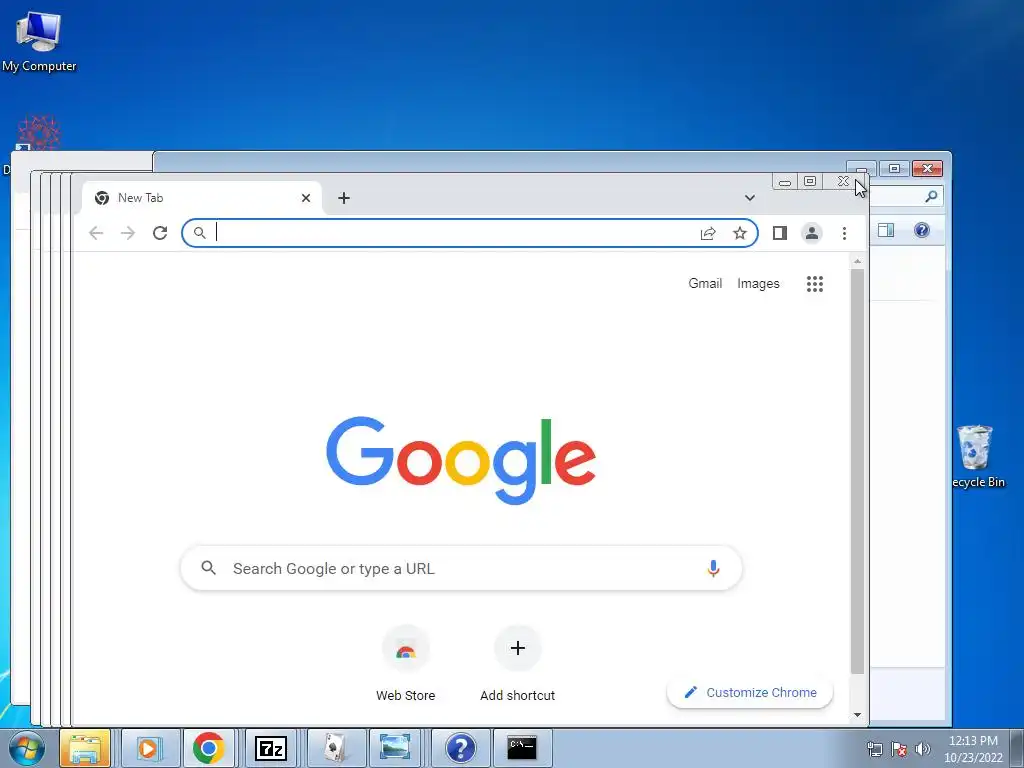Select the New Tab tab
Viewport: 1024px width, 768px height.
(201, 198)
